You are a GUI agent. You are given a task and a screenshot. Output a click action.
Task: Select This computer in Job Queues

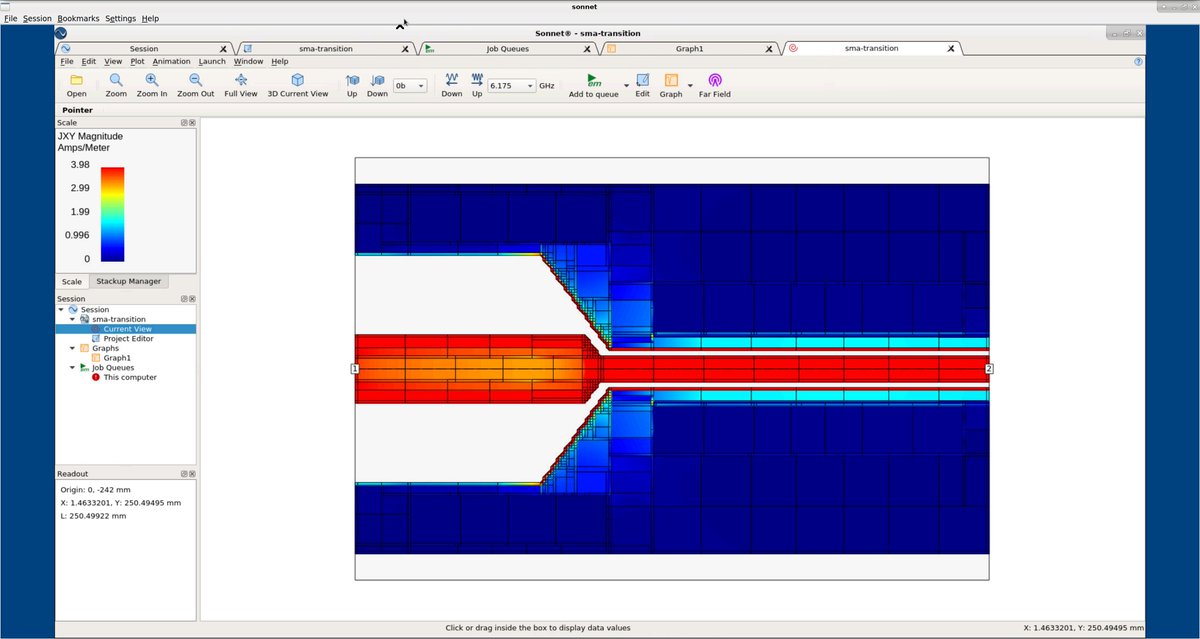point(130,377)
